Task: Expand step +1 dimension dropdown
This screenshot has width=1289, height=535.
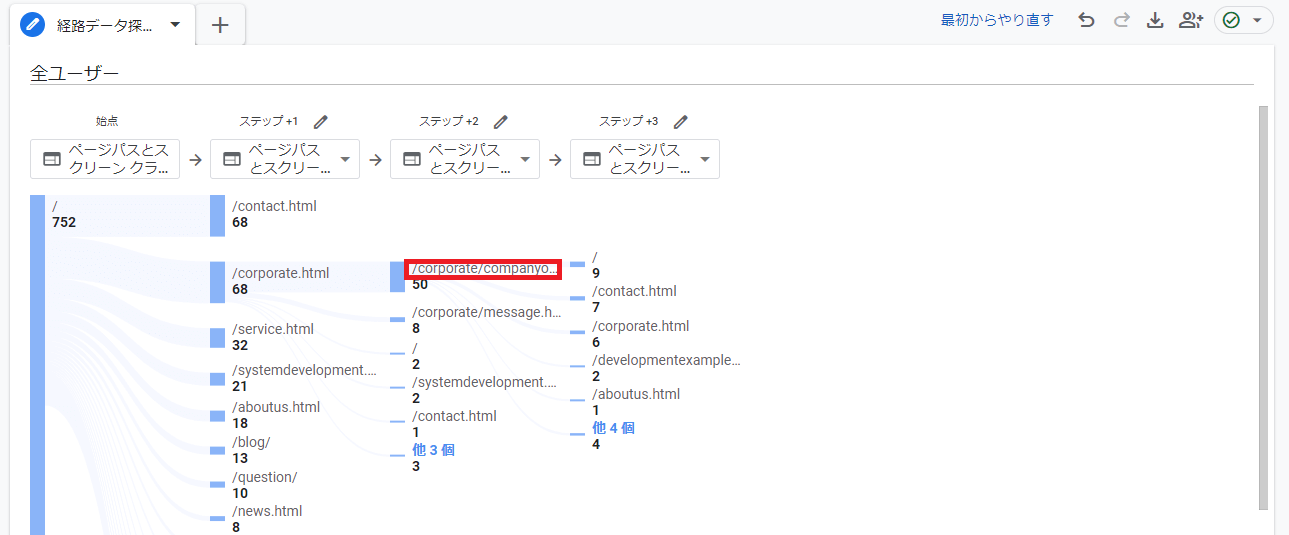Action: click(x=345, y=159)
